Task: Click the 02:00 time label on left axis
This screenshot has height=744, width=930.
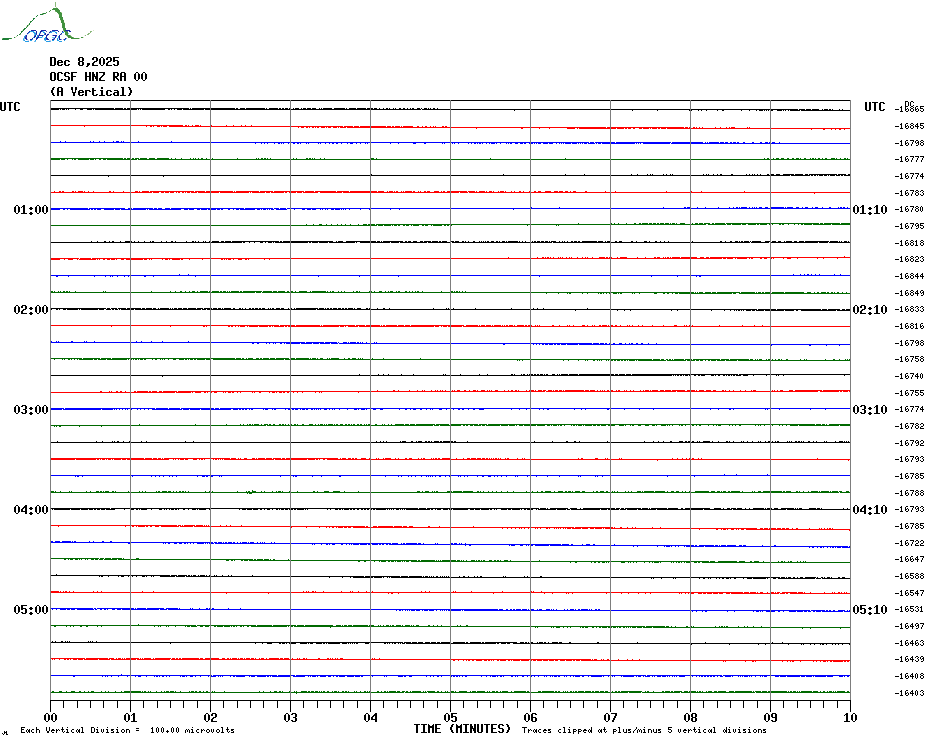Action: pos(31,310)
